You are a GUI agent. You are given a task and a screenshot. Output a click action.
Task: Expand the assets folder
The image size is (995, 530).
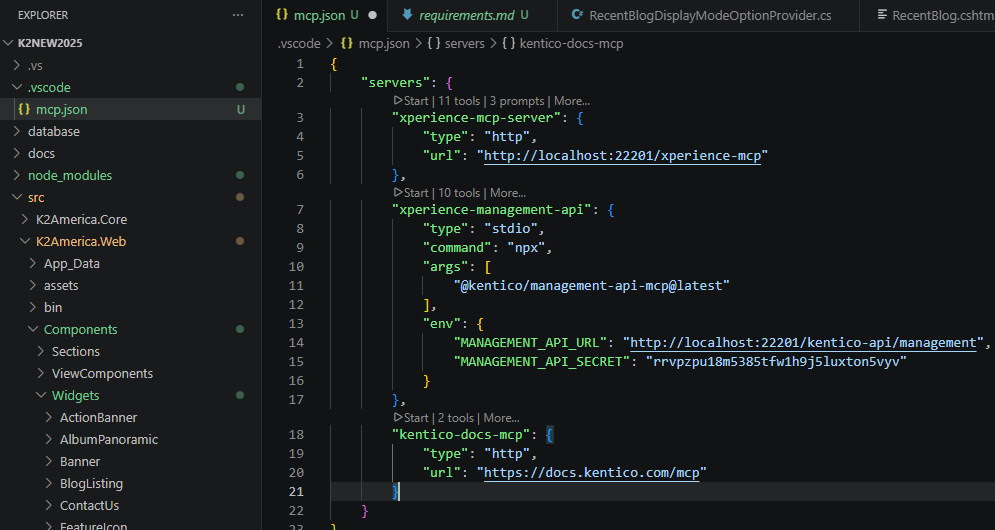(x=33, y=285)
